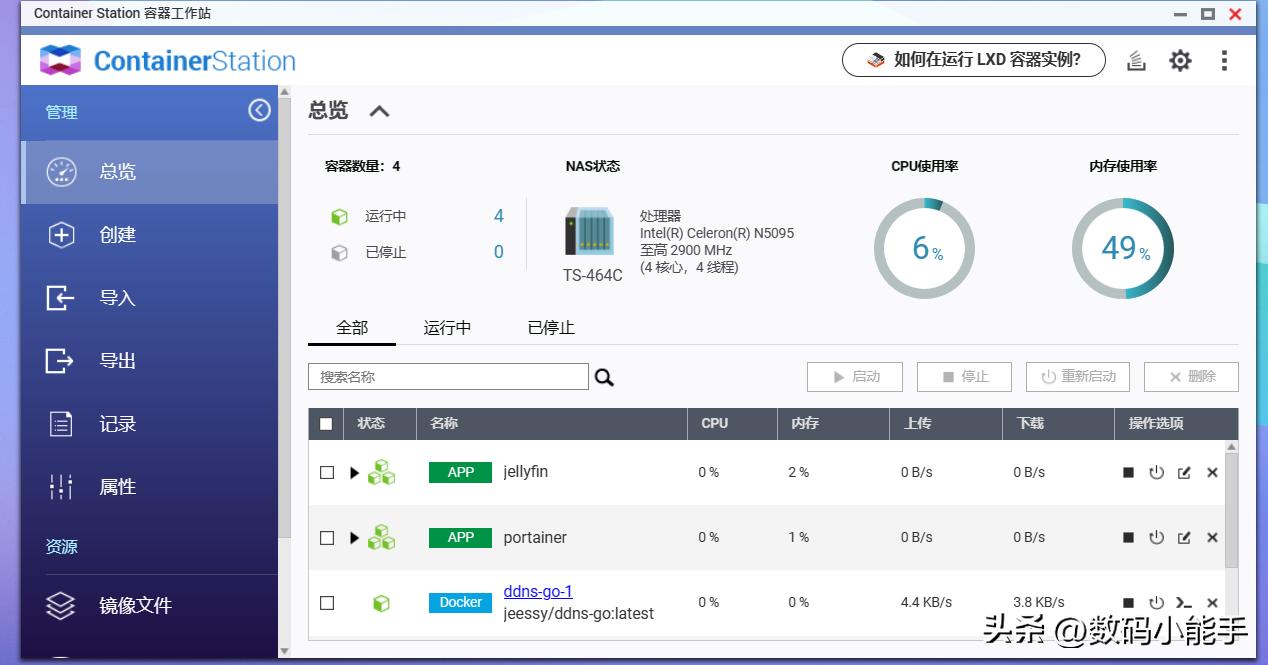Click the 如何在运行 LXD 容器实例 button
This screenshot has width=1268, height=665.
(972, 60)
